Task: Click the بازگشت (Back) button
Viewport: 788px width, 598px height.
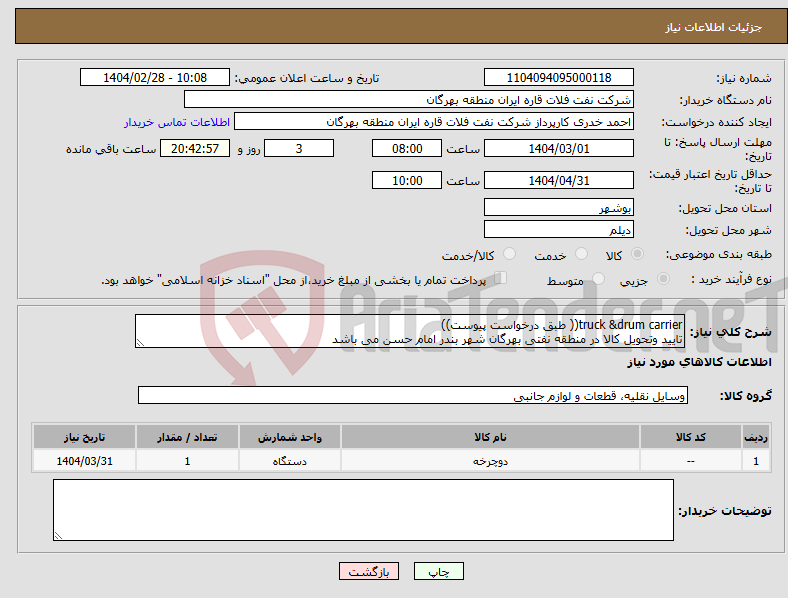Action: pyautogui.click(x=369, y=571)
